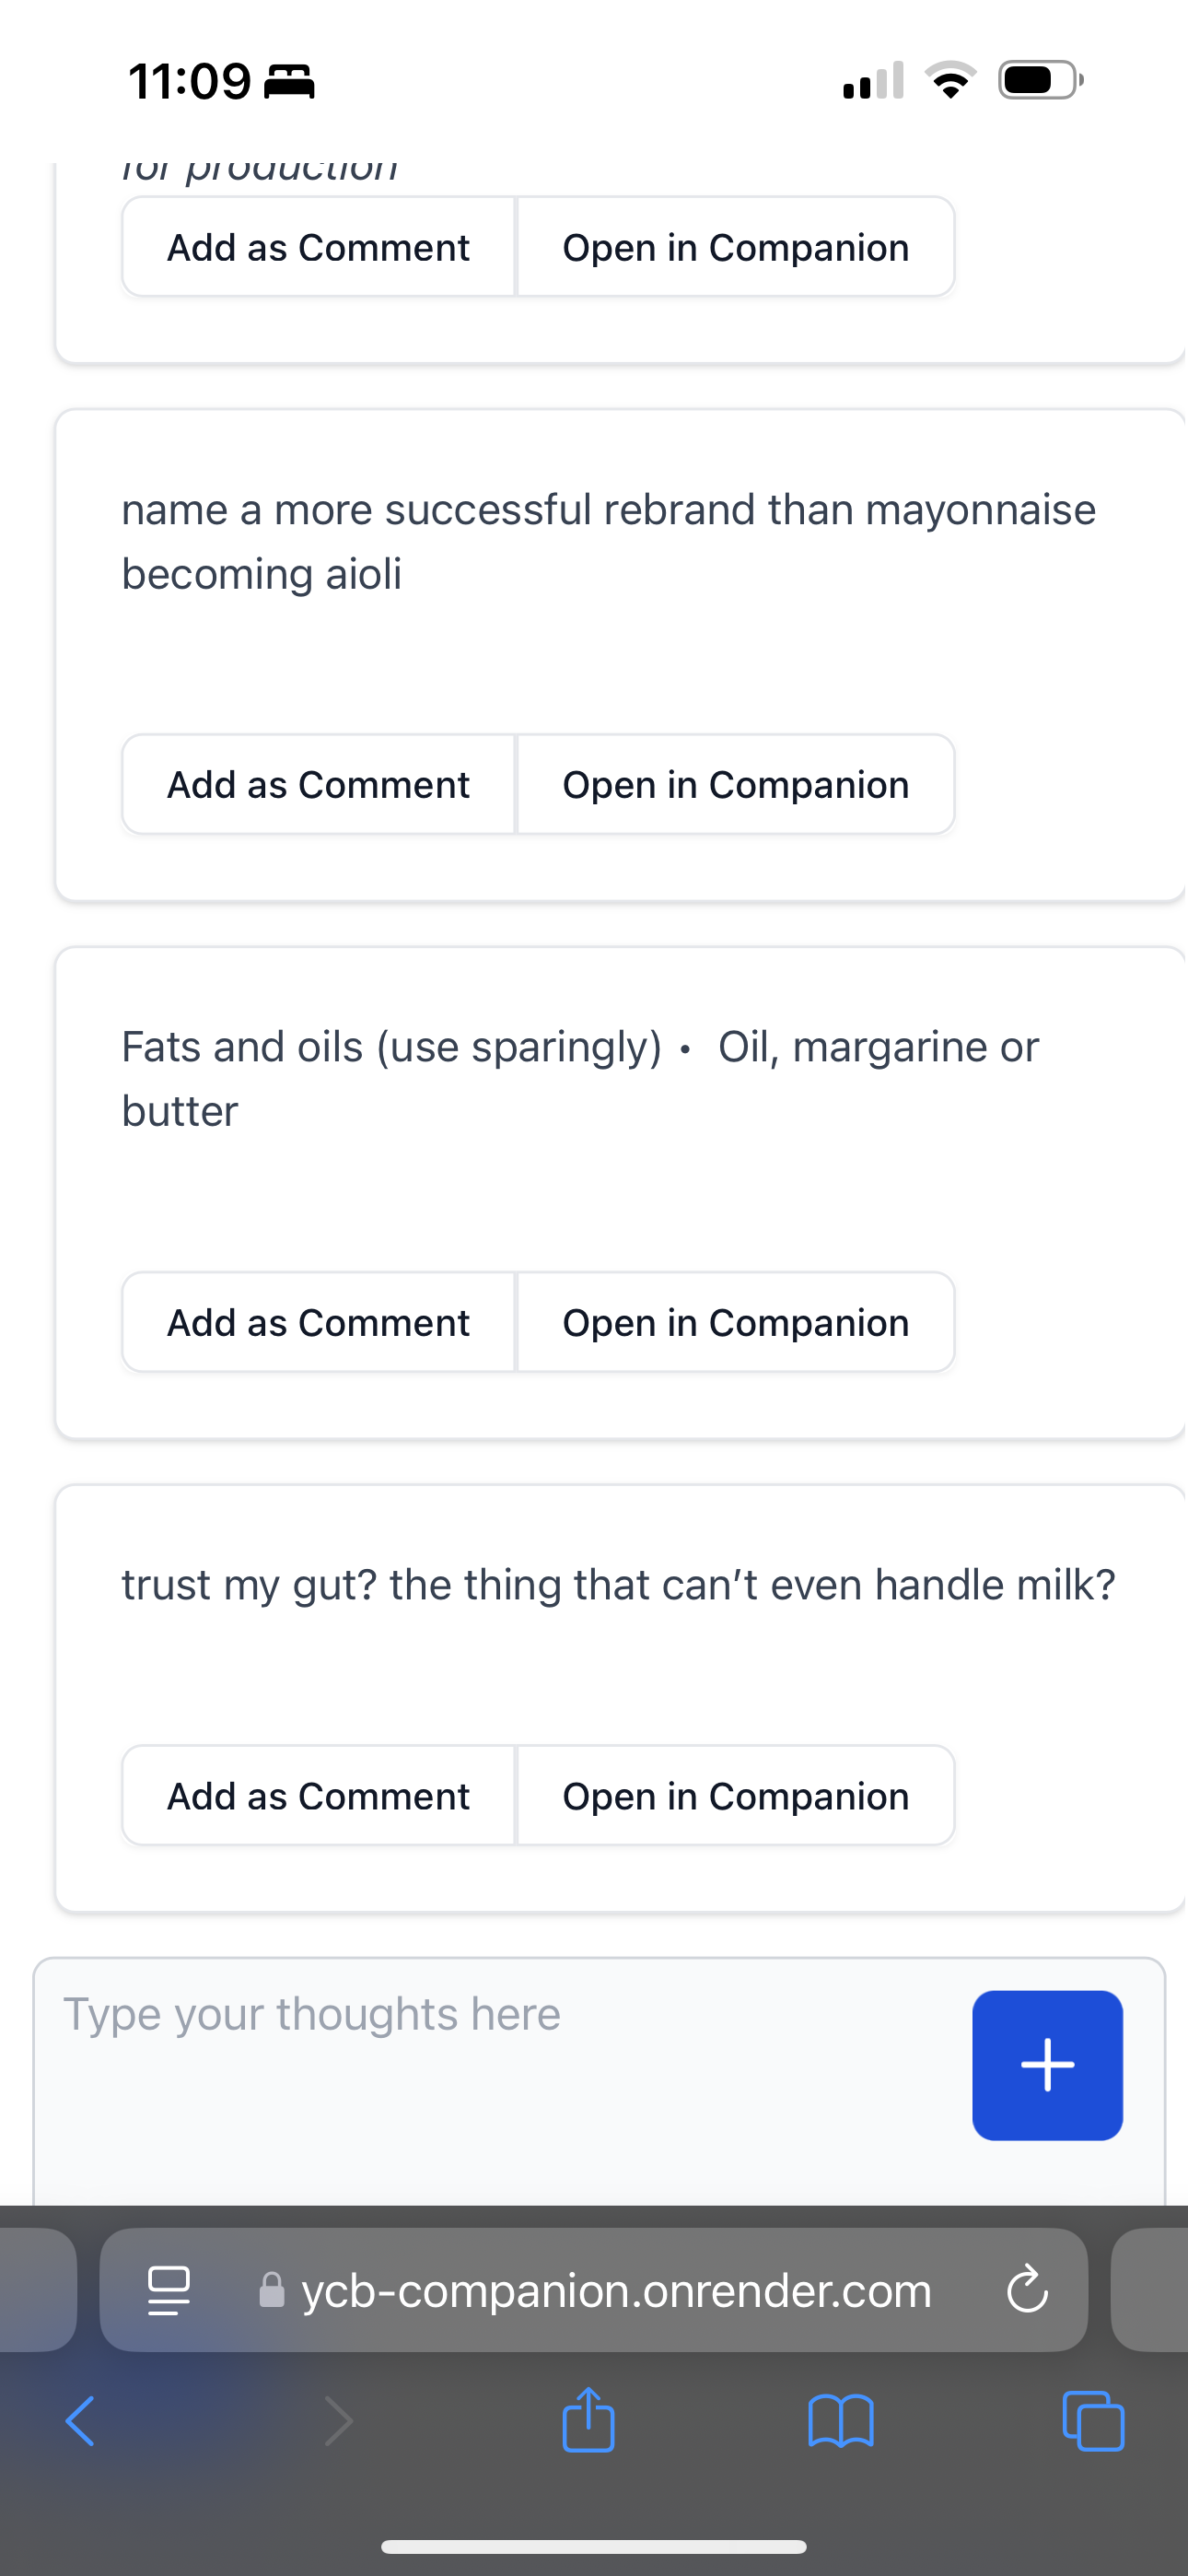This screenshot has height=2576, width=1188.
Task: Open Safari page settings reader icon
Action: tap(169, 2290)
